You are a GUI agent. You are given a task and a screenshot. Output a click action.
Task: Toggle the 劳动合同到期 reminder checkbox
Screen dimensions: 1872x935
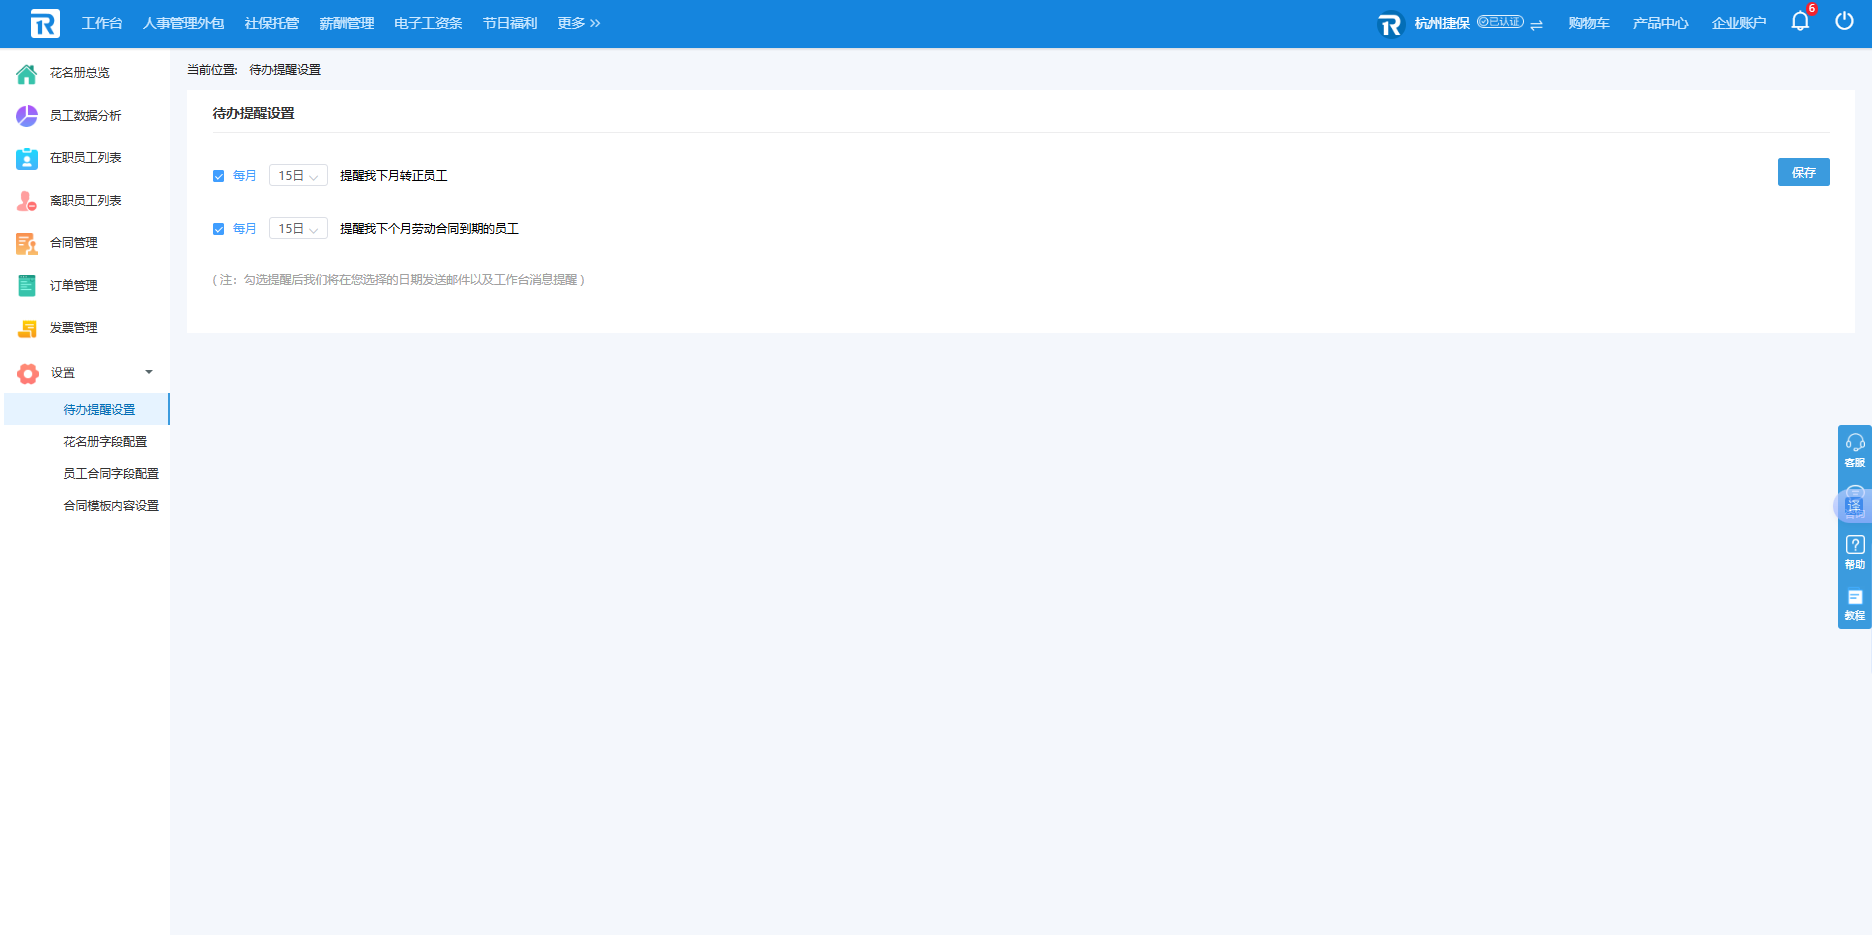[x=218, y=229]
